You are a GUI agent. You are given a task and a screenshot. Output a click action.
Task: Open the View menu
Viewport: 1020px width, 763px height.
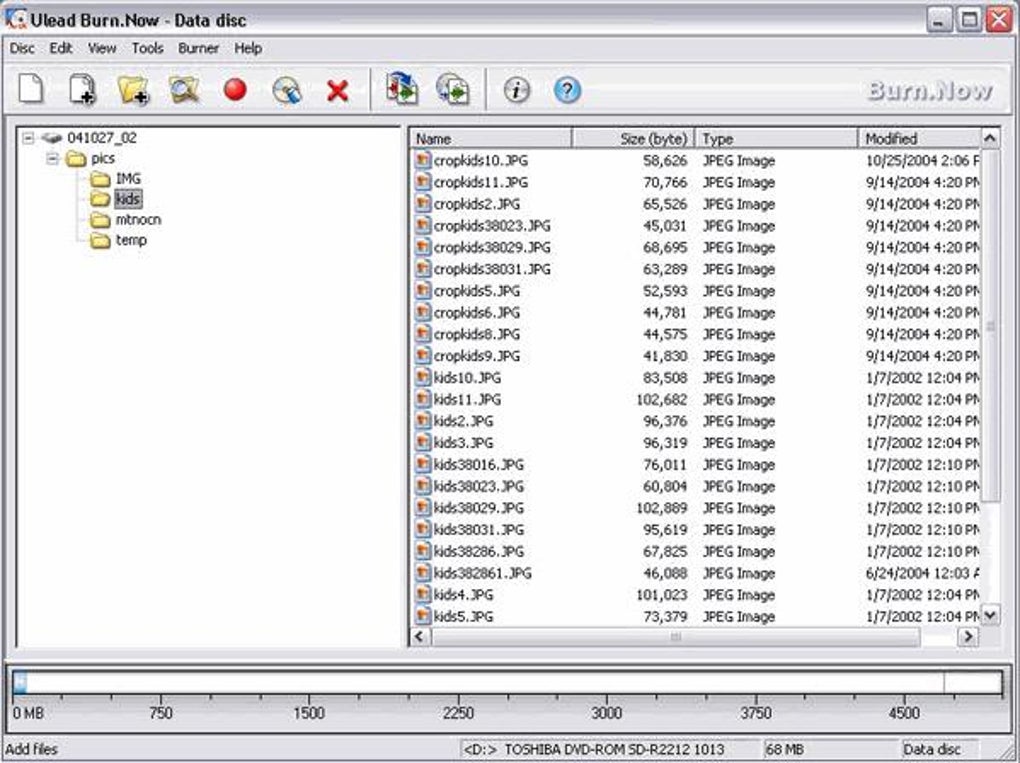click(x=102, y=48)
